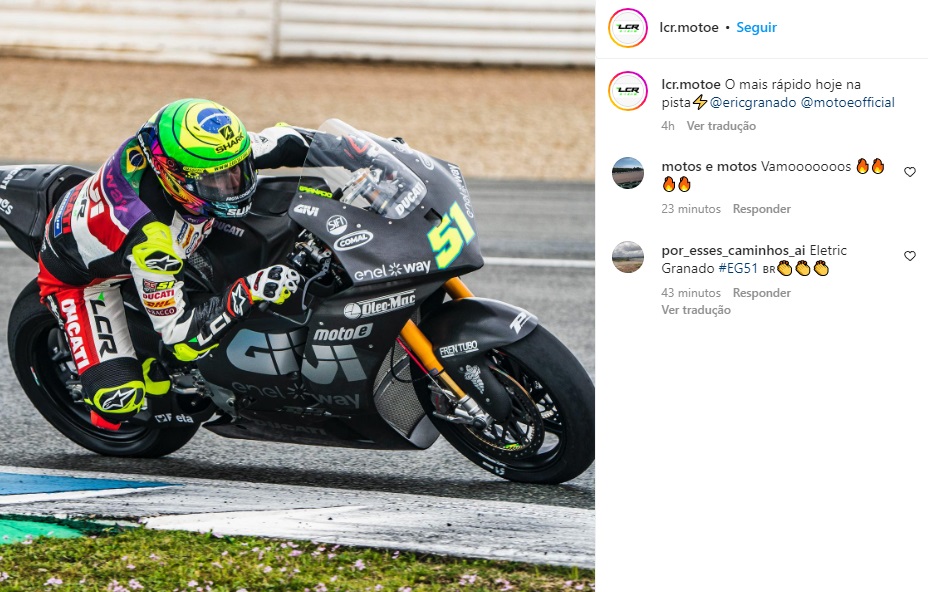
Task: Open the por_esses_caminhos_ai profile picture
Action: pyautogui.click(x=627, y=257)
